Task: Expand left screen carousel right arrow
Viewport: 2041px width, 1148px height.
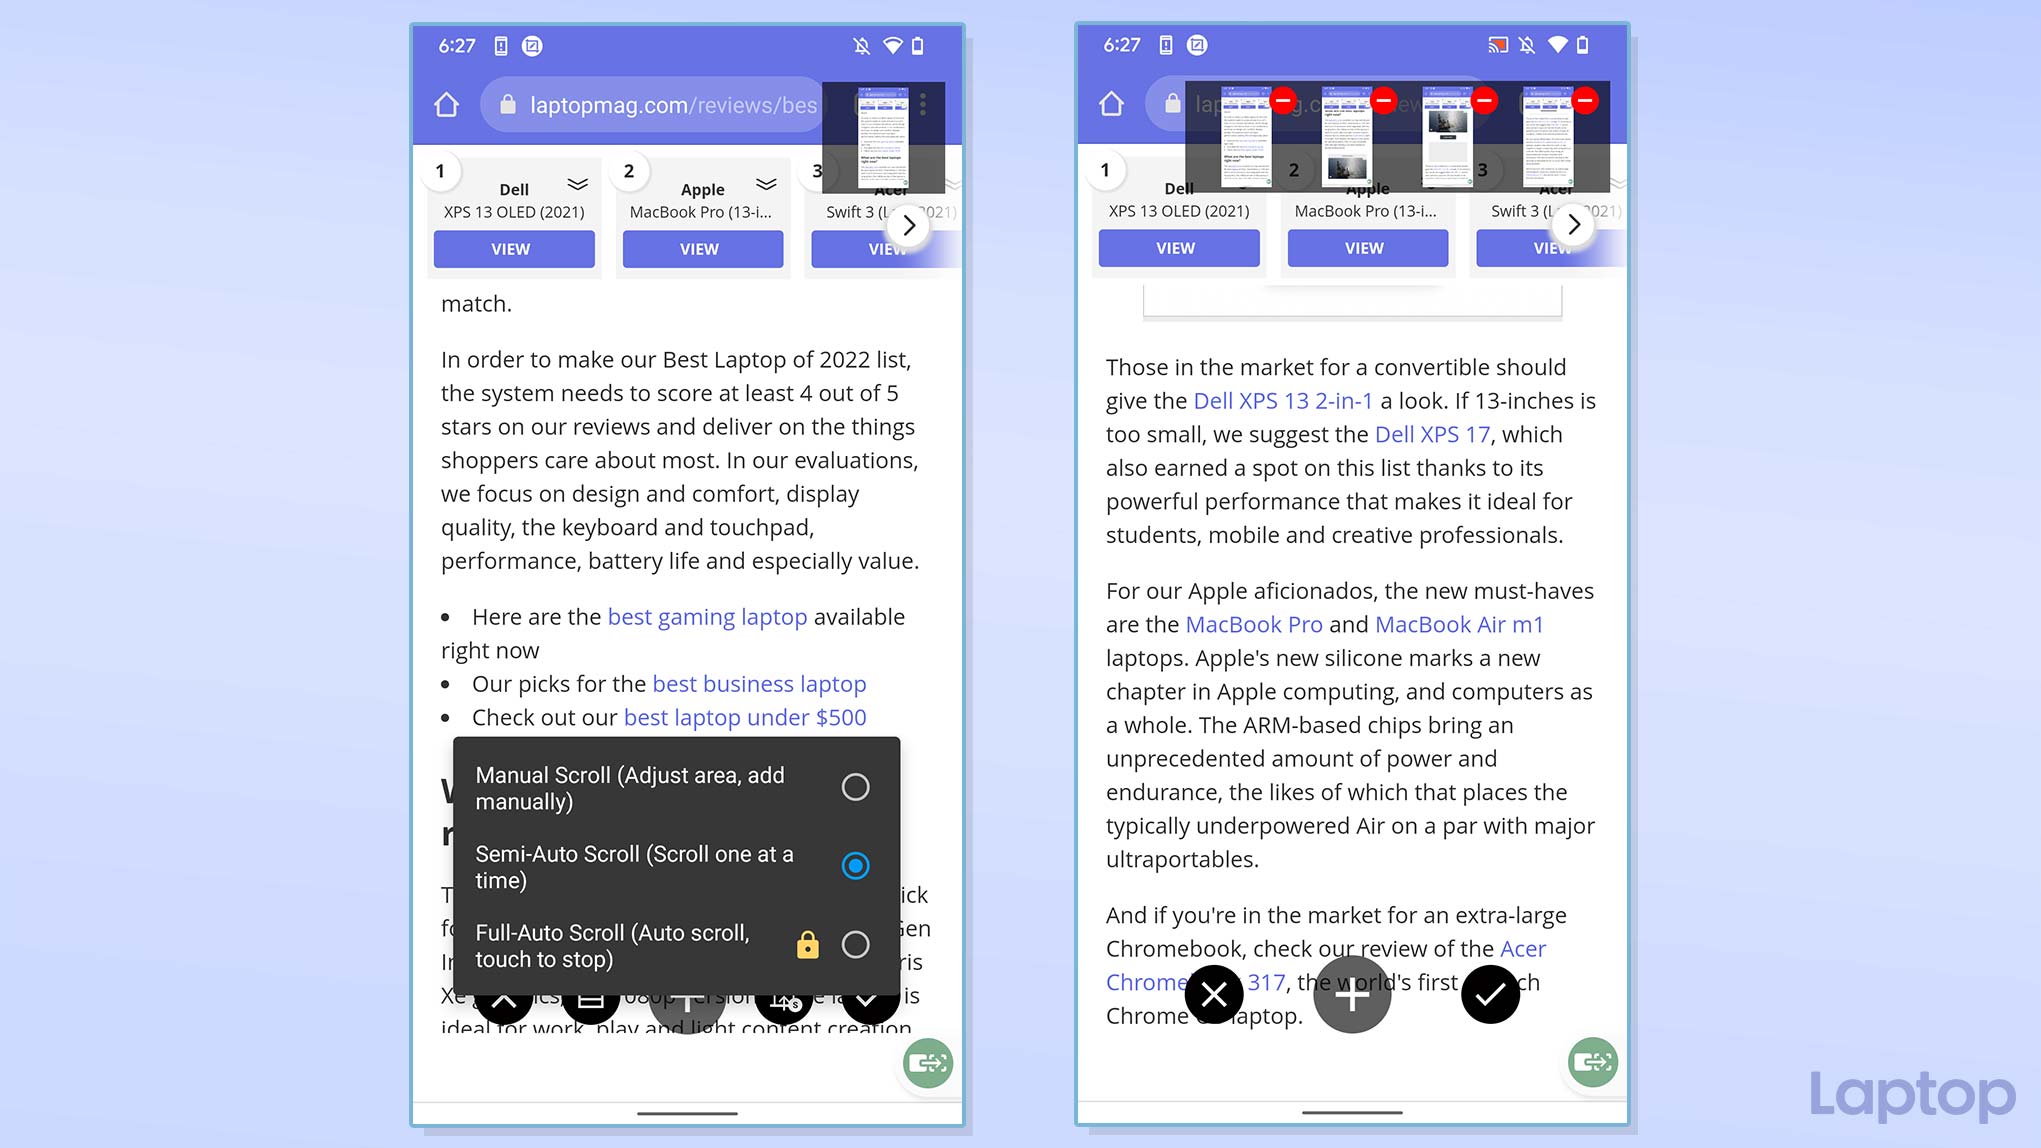Action: (x=907, y=224)
